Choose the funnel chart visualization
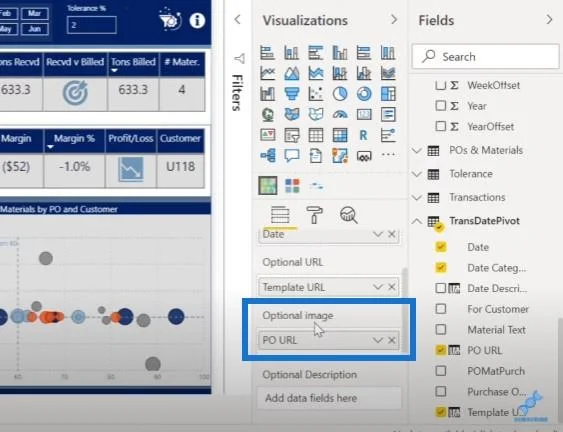563x432 pixels. 292,94
